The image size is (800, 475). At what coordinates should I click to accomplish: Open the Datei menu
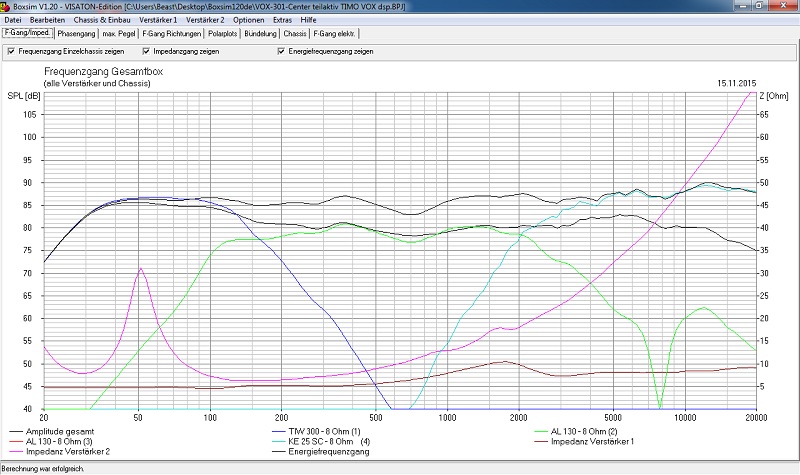click(13, 20)
